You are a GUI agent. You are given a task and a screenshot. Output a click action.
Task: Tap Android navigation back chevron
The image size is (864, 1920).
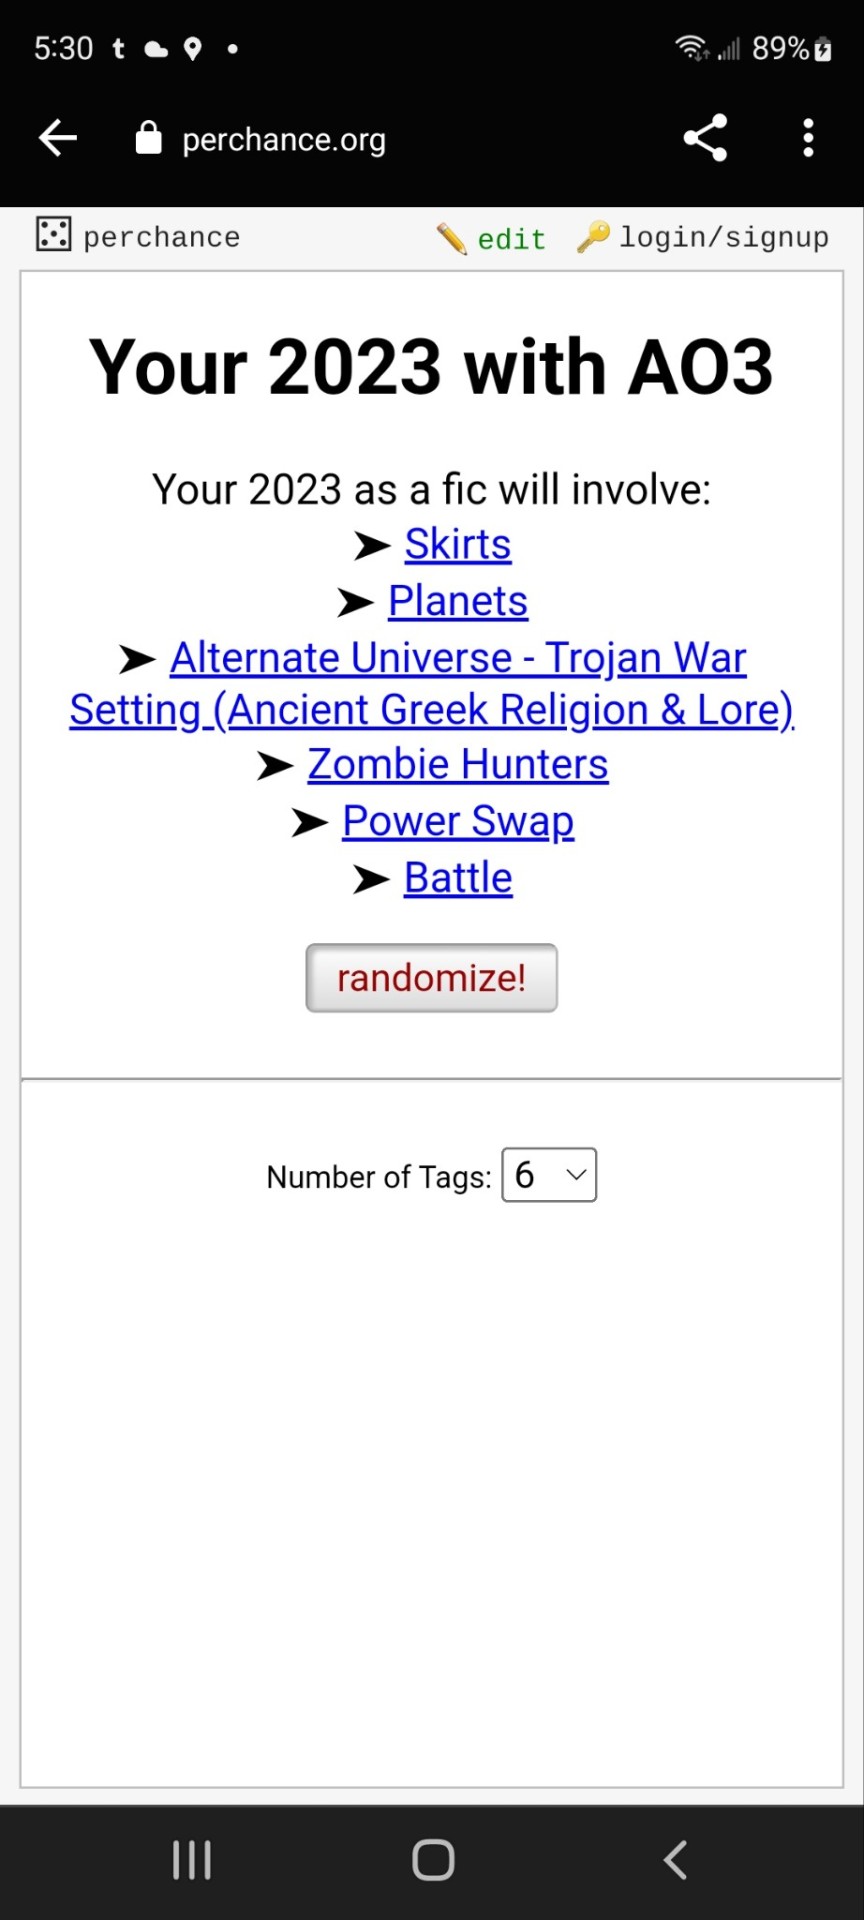[676, 1860]
